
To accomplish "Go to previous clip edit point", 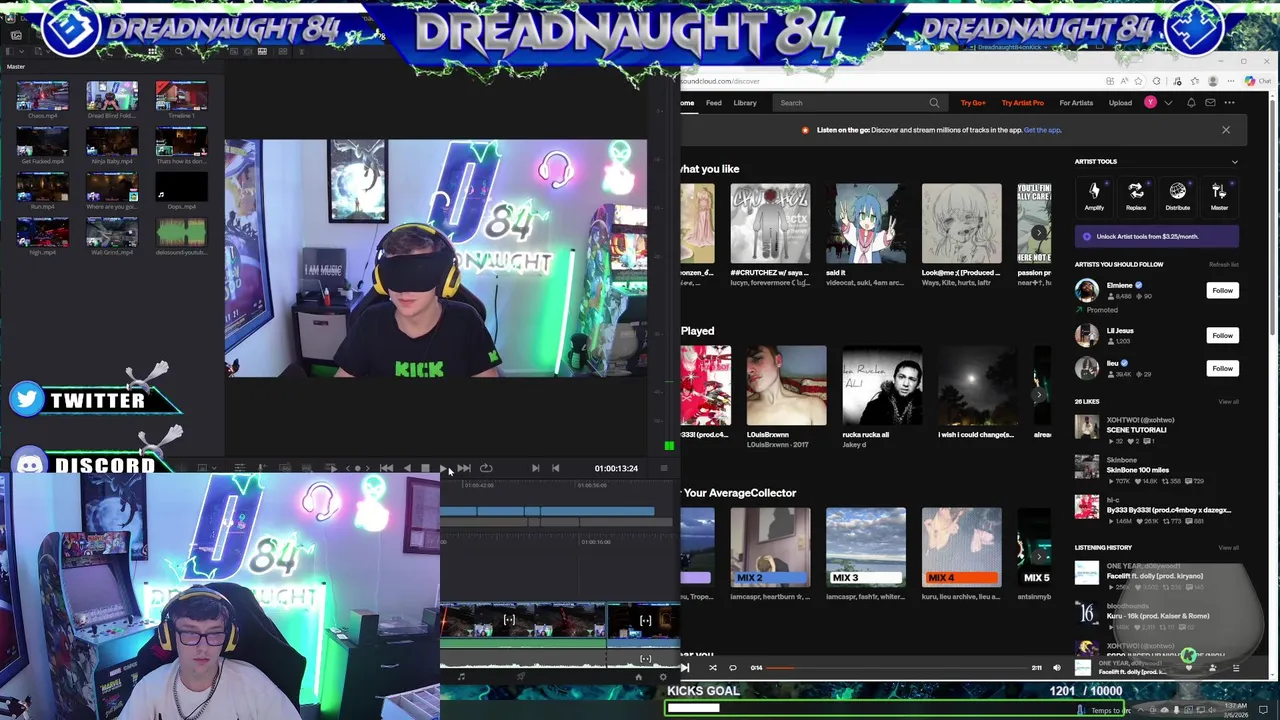I will [x=556, y=468].
